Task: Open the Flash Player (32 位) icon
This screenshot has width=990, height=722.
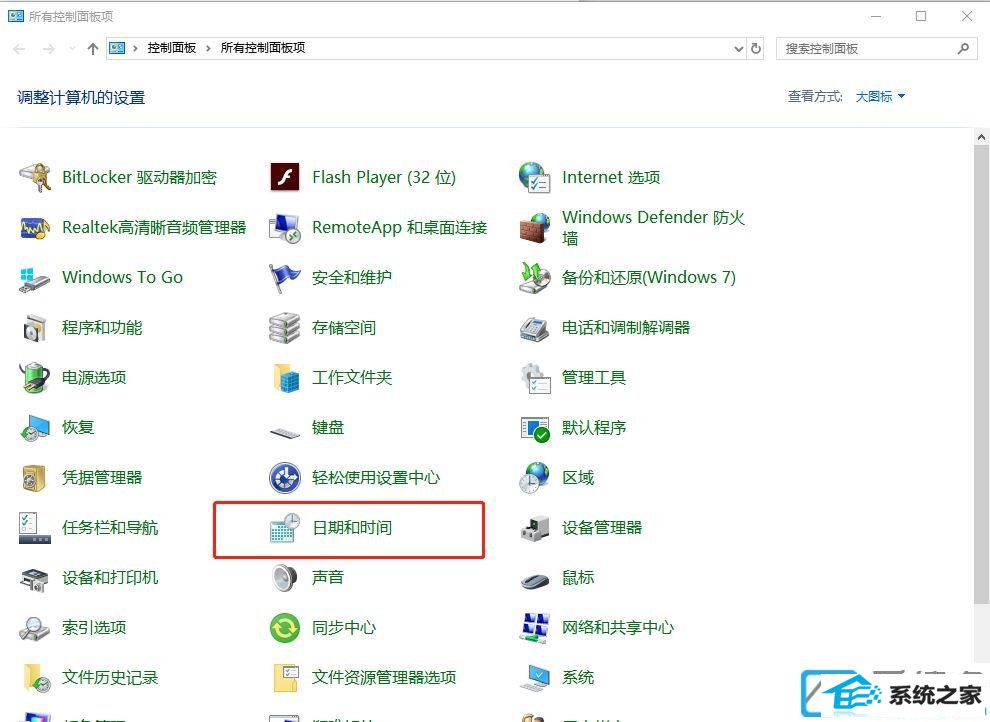Action: (x=285, y=177)
